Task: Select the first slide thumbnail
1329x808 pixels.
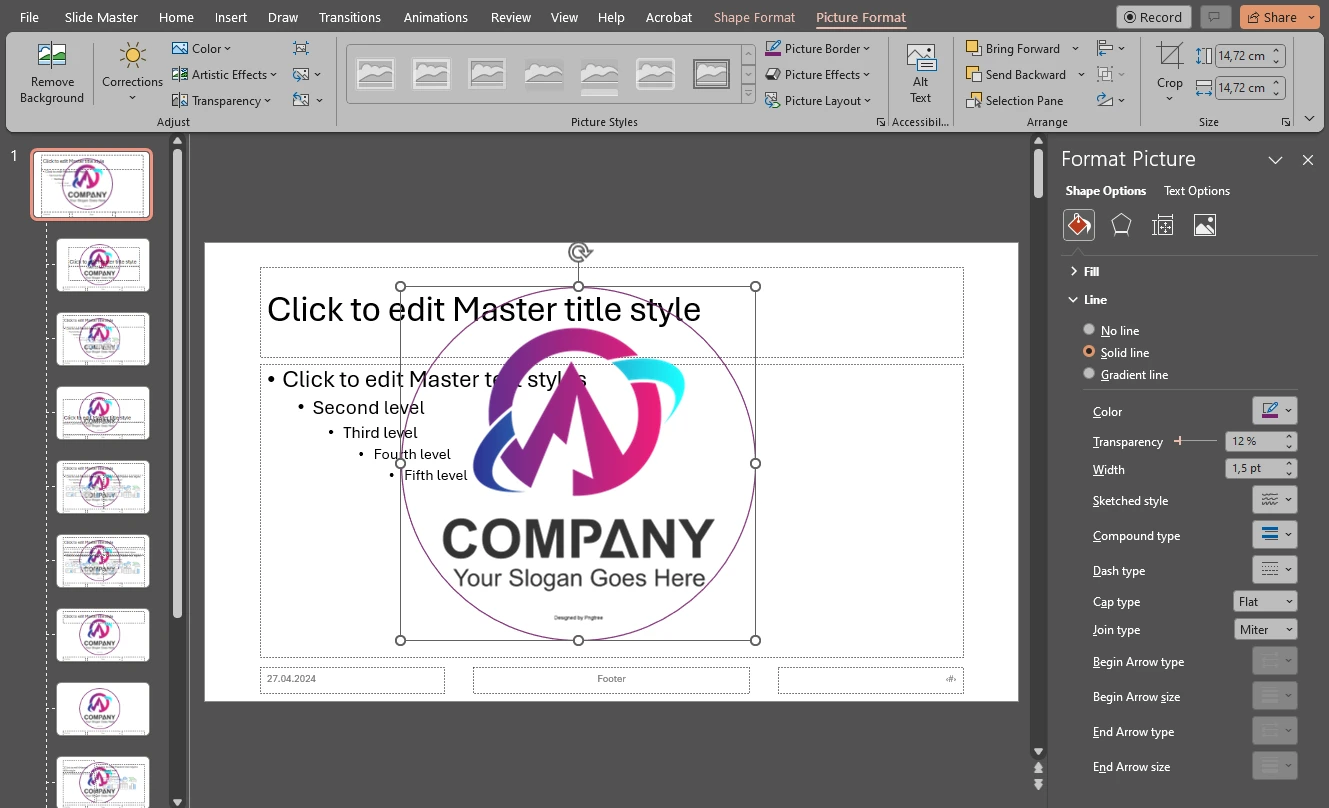Action: (91, 184)
